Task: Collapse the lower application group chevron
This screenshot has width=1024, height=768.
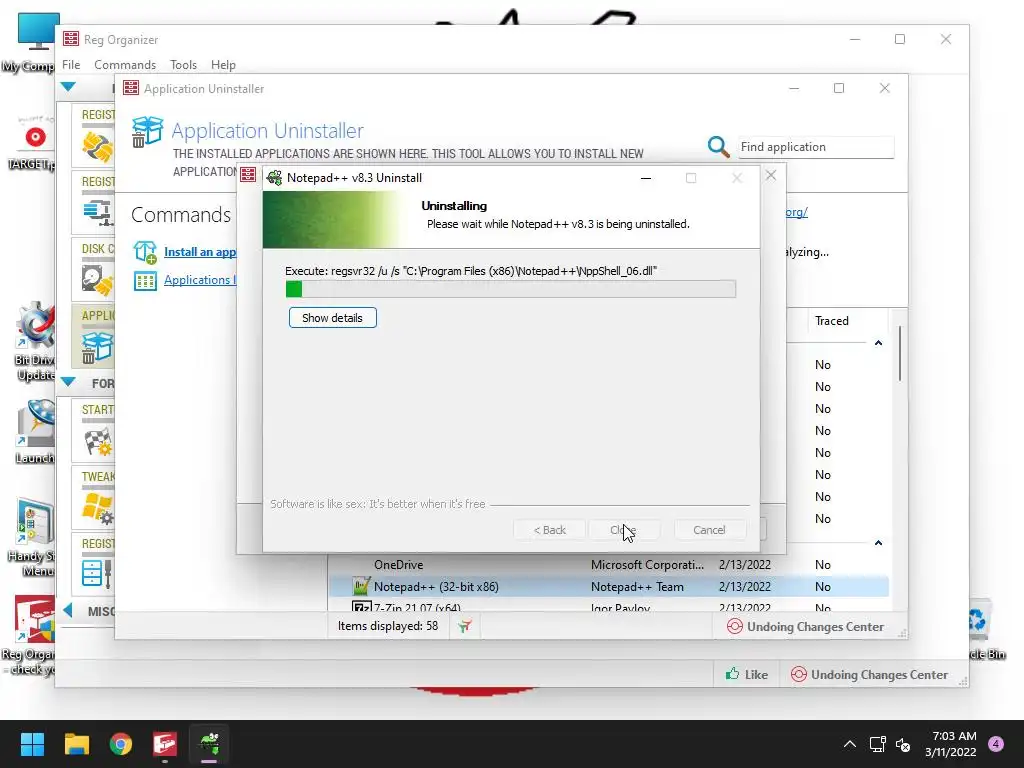Action: [x=878, y=543]
